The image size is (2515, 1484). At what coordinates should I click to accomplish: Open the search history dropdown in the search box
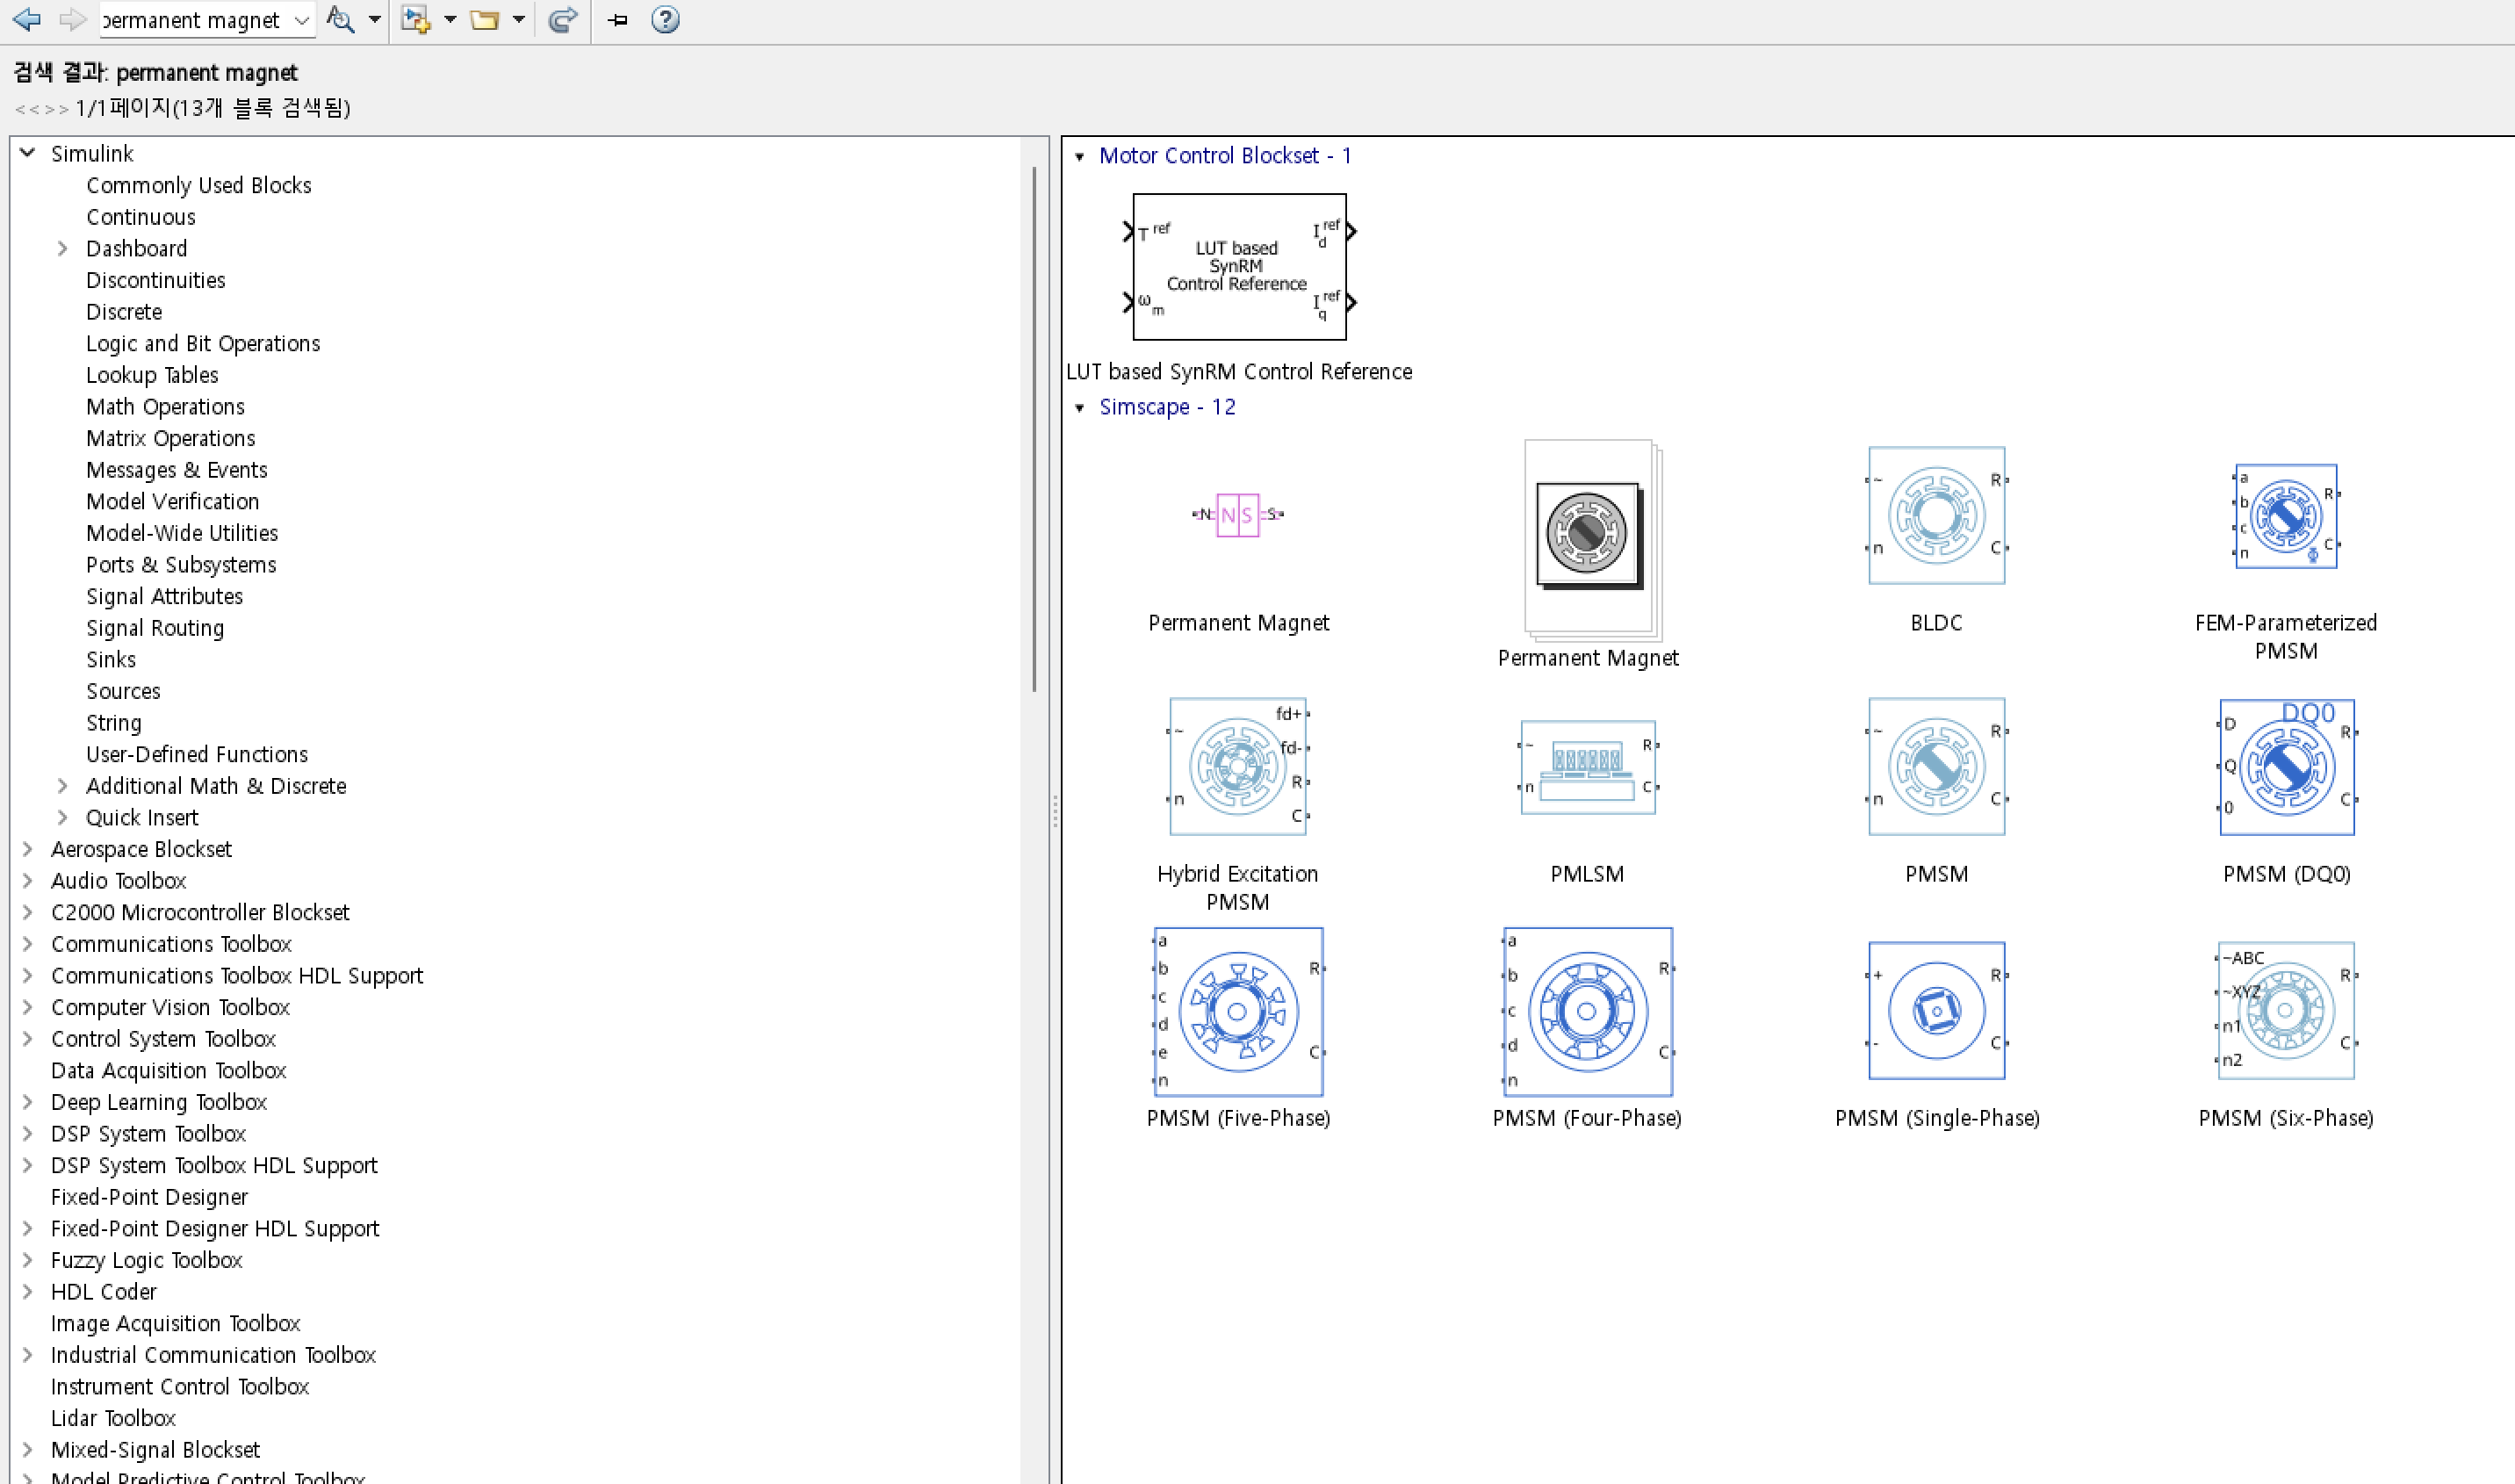tap(302, 20)
